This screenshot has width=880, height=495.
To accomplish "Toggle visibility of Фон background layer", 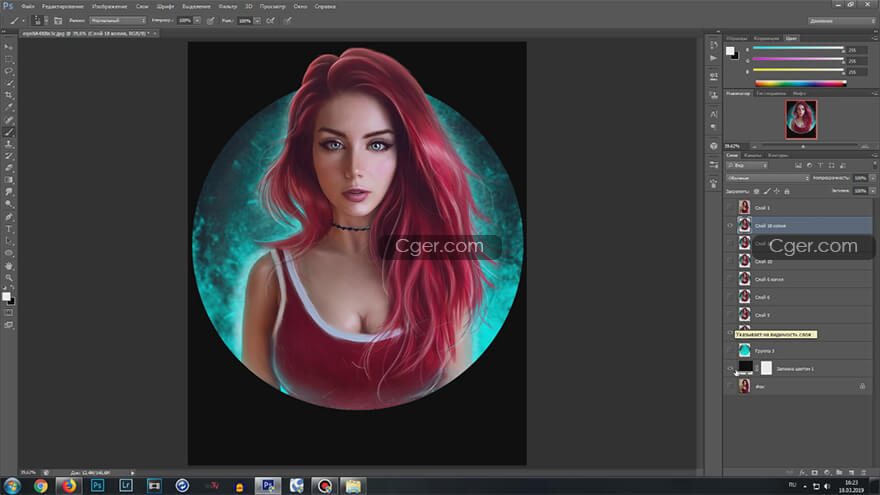I will [x=730, y=386].
